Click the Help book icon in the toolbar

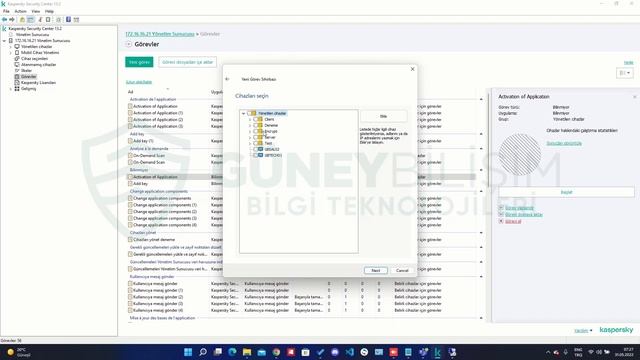[68, 20]
